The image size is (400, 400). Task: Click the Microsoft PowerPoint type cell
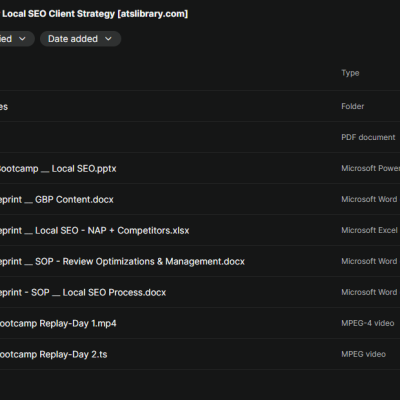(370, 168)
